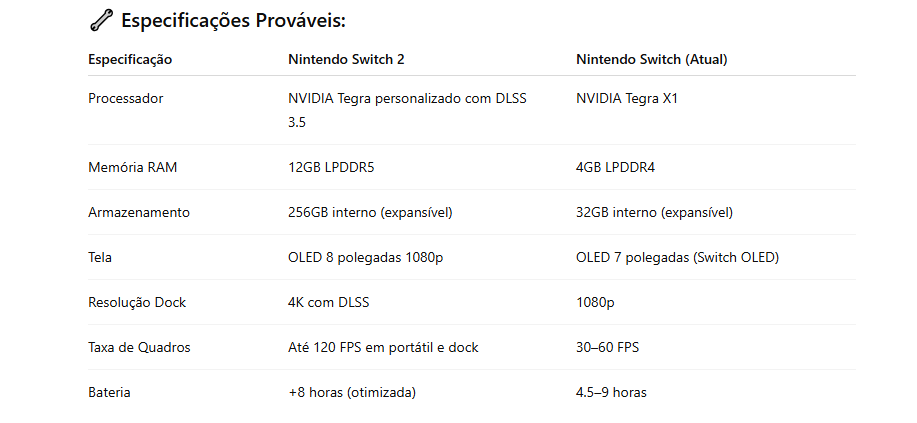917x423 pixels.
Task: Click the +8 horas (otimizada) cell
Action: (x=352, y=393)
